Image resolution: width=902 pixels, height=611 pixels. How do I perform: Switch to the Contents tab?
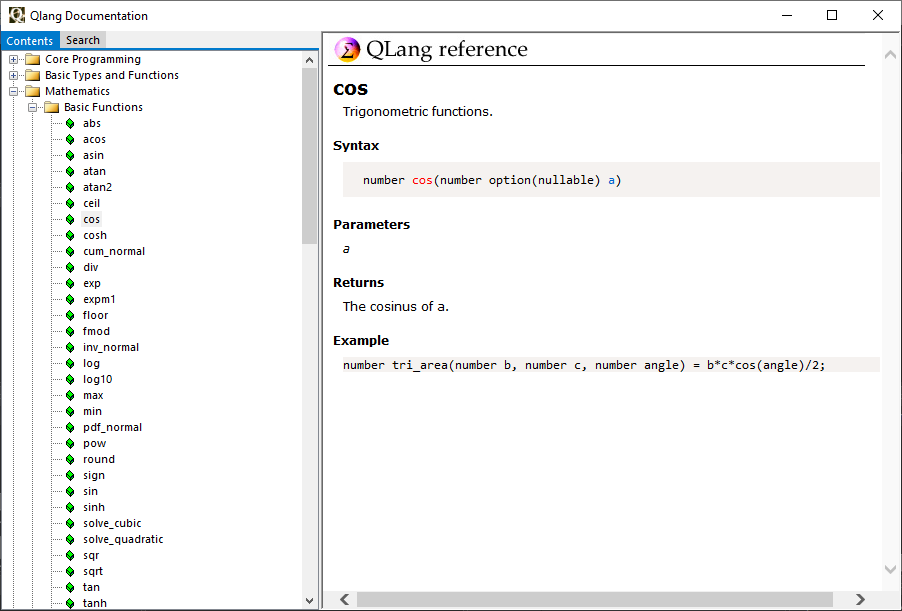[29, 40]
